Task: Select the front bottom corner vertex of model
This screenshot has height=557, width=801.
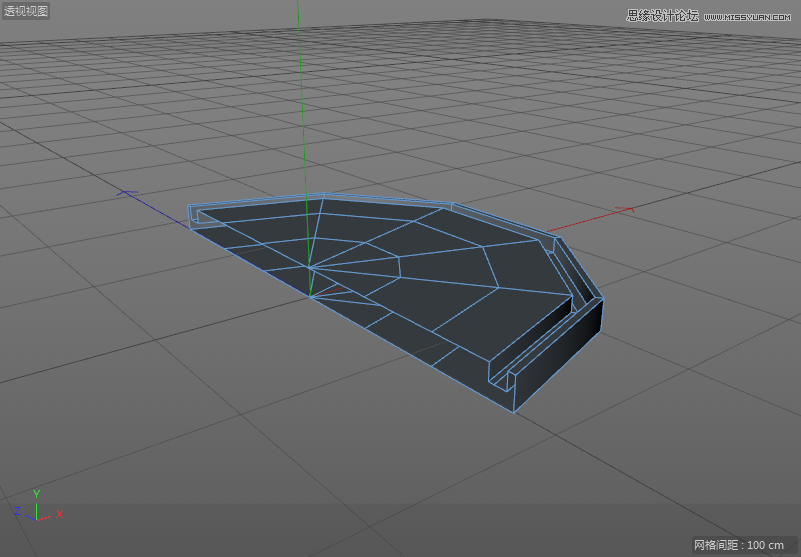Action: [514, 412]
